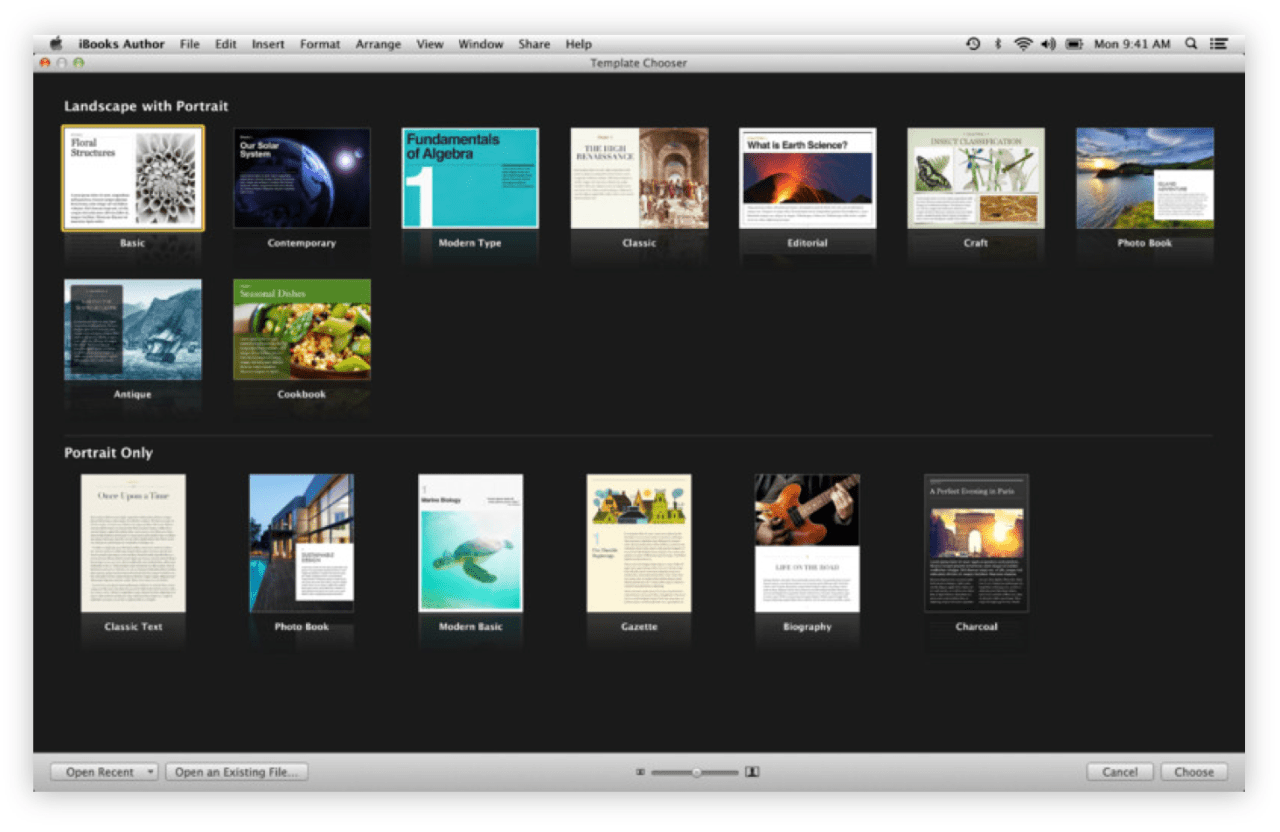Select the Charcoal portrait template
Screen dimensions: 1280x832
(x=976, y=544)
